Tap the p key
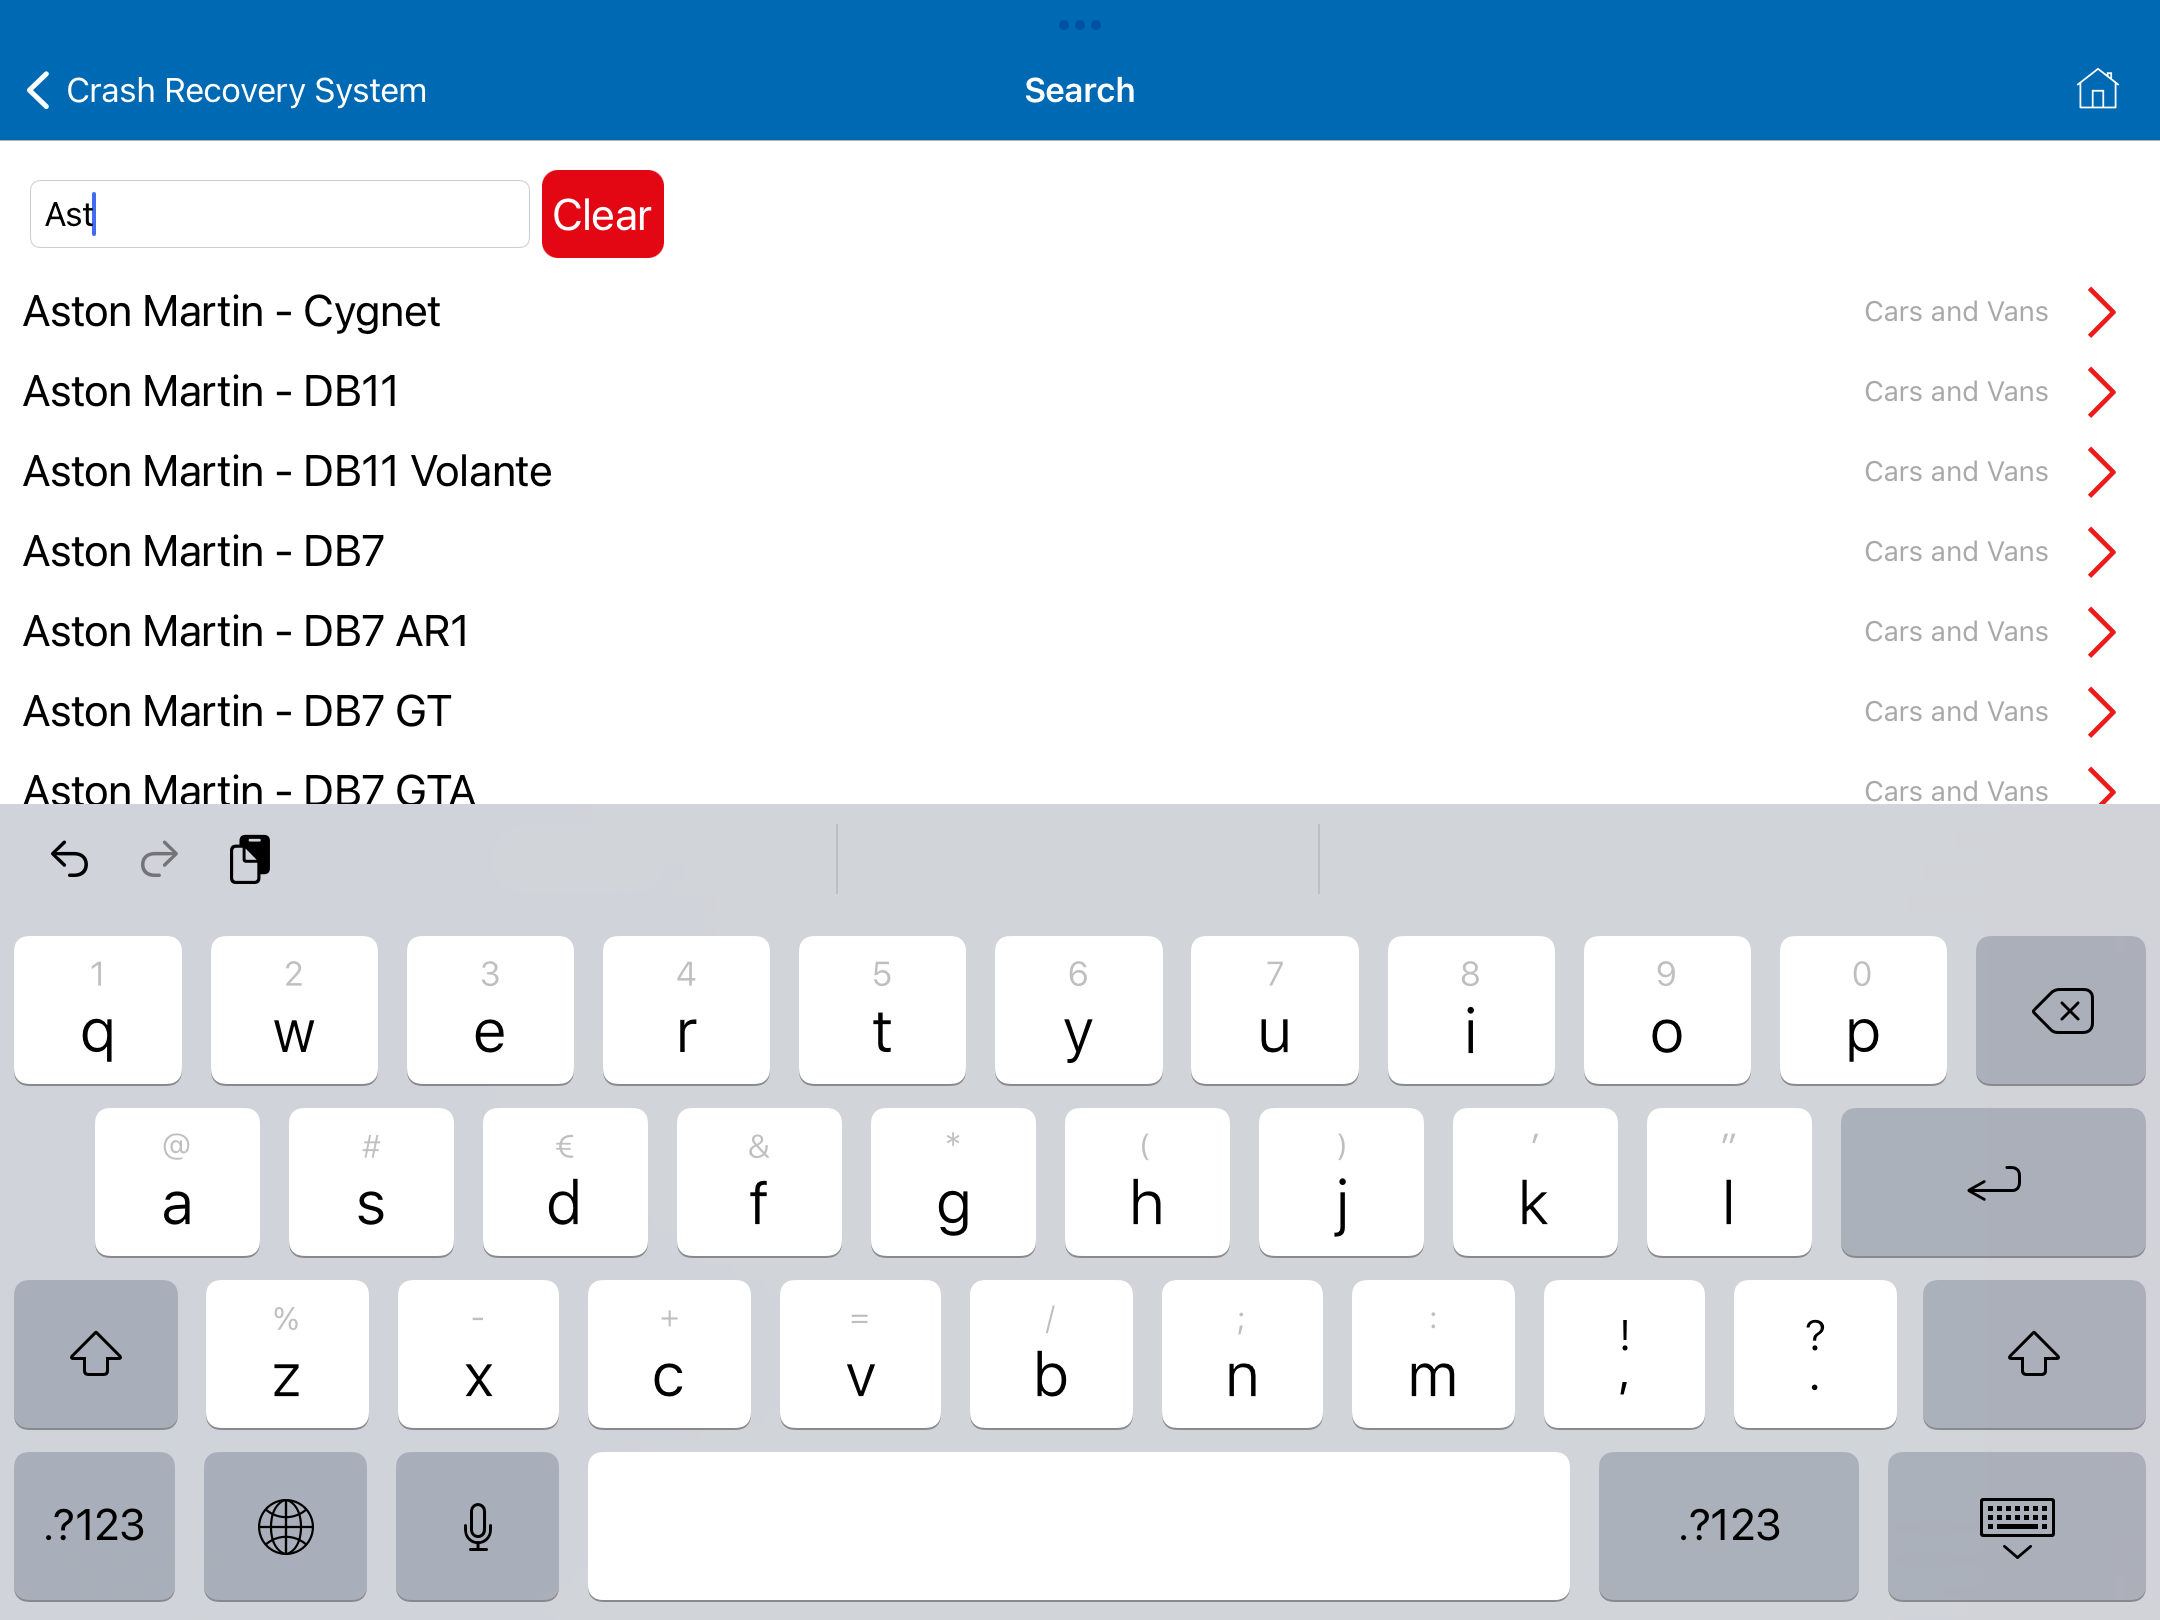Screen dimensions: 2160x1620 pos(1863,1010)
